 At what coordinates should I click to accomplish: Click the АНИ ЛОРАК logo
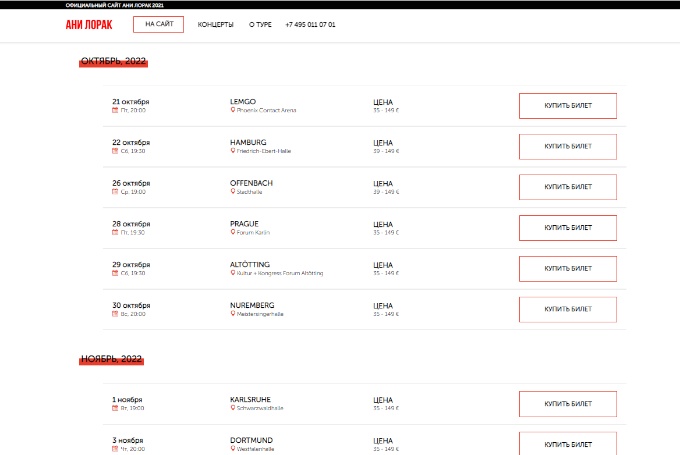(x=89, y=25)
